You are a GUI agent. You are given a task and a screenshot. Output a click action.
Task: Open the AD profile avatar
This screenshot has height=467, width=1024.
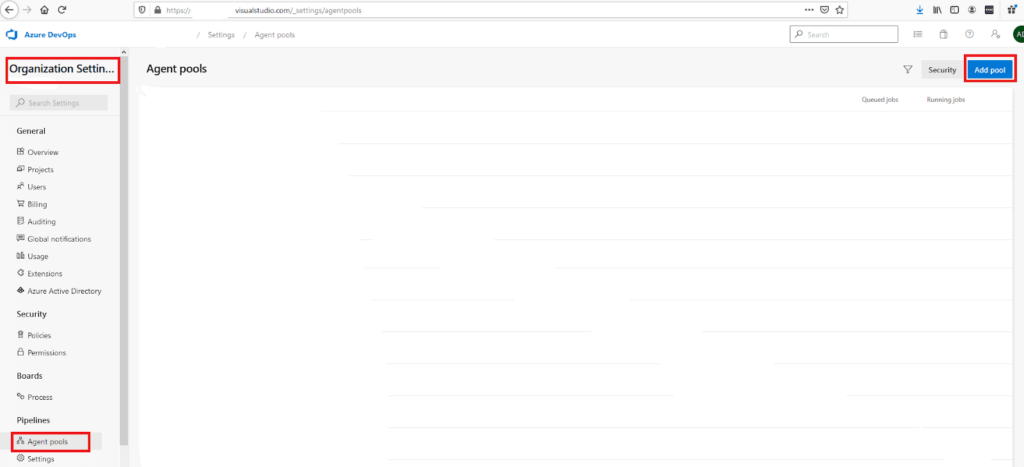point(1018,35)
